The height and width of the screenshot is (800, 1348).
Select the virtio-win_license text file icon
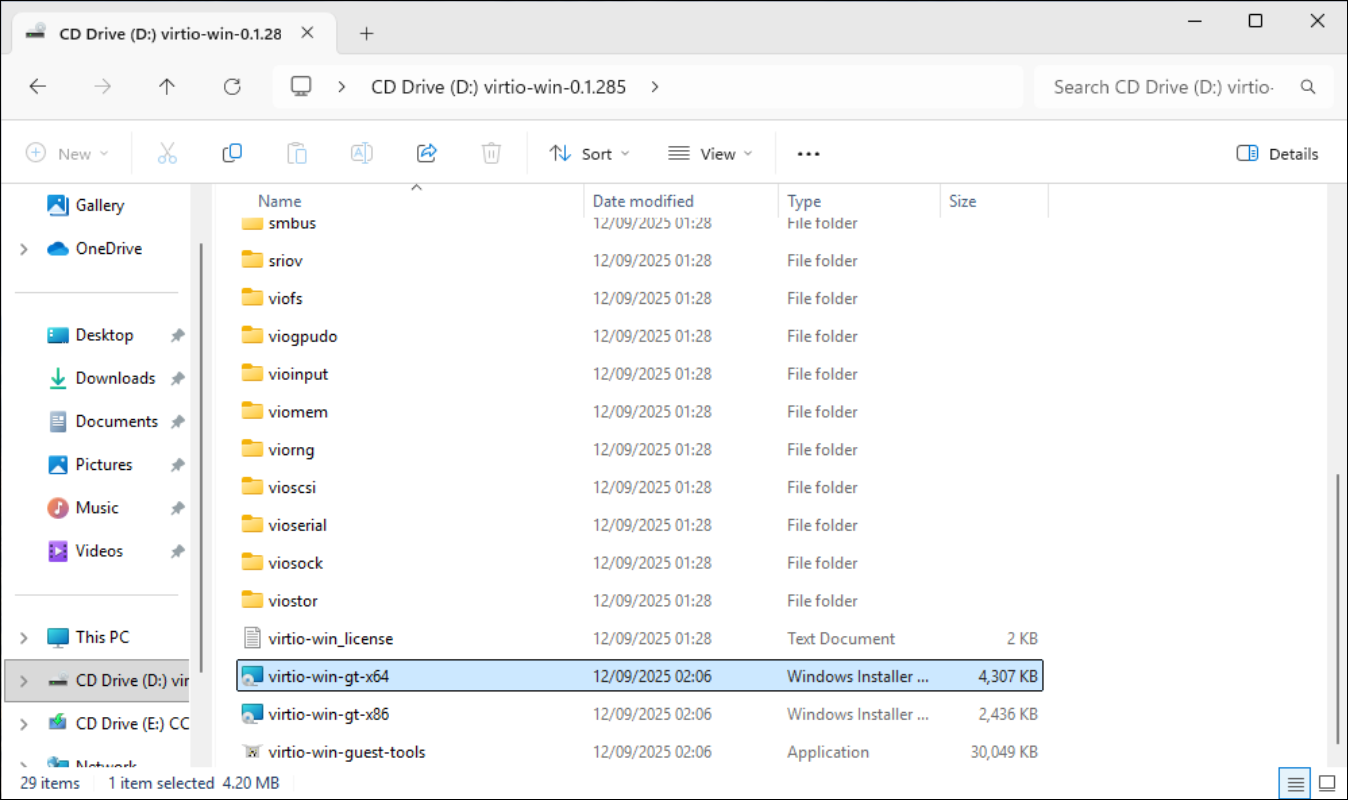[x=252, y=638]
